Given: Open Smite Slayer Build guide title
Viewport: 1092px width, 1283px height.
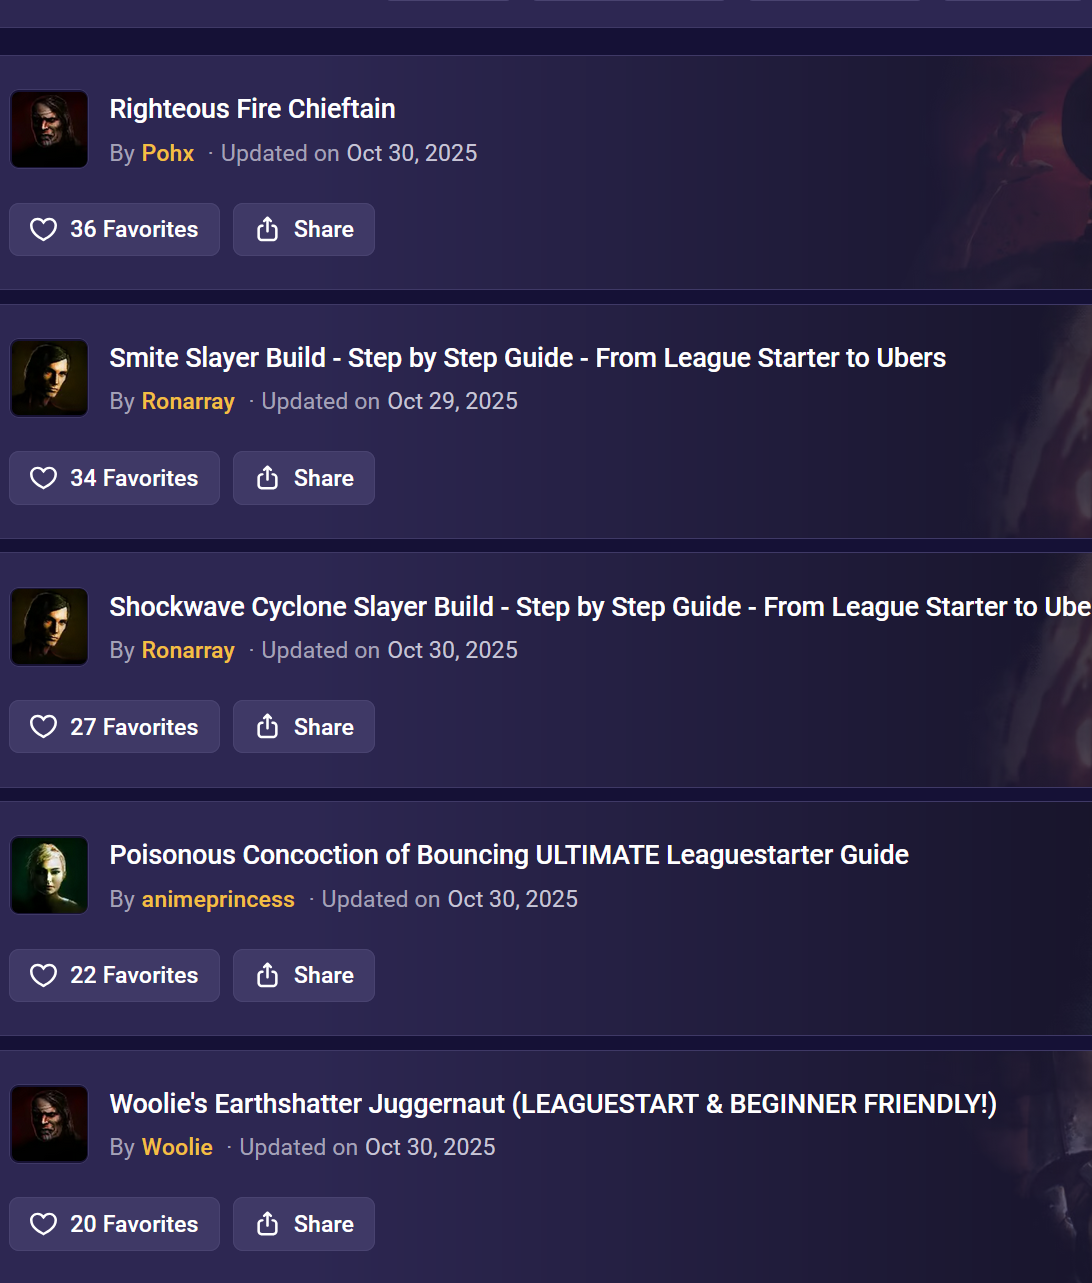Looking at the screenshot, I should 527,358.
